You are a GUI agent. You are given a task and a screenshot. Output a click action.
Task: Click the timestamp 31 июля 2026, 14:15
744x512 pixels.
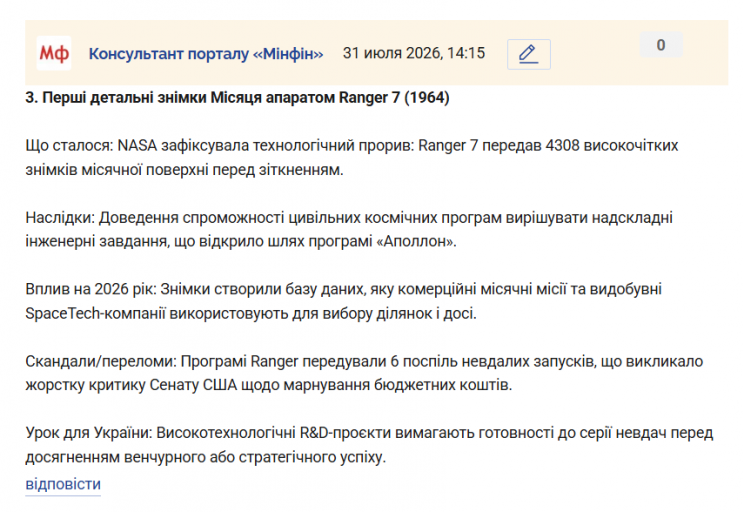(x=414, y=53)
